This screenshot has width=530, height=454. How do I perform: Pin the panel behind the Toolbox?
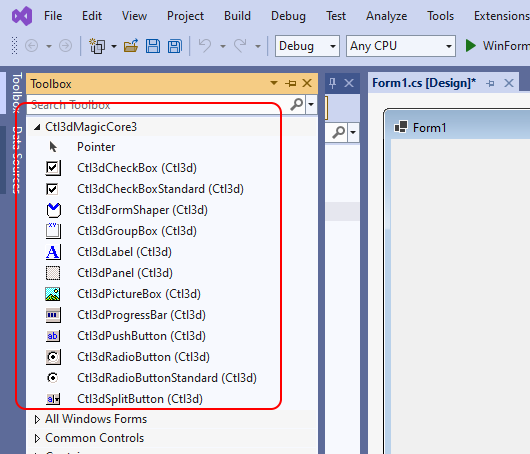[332, 83]
